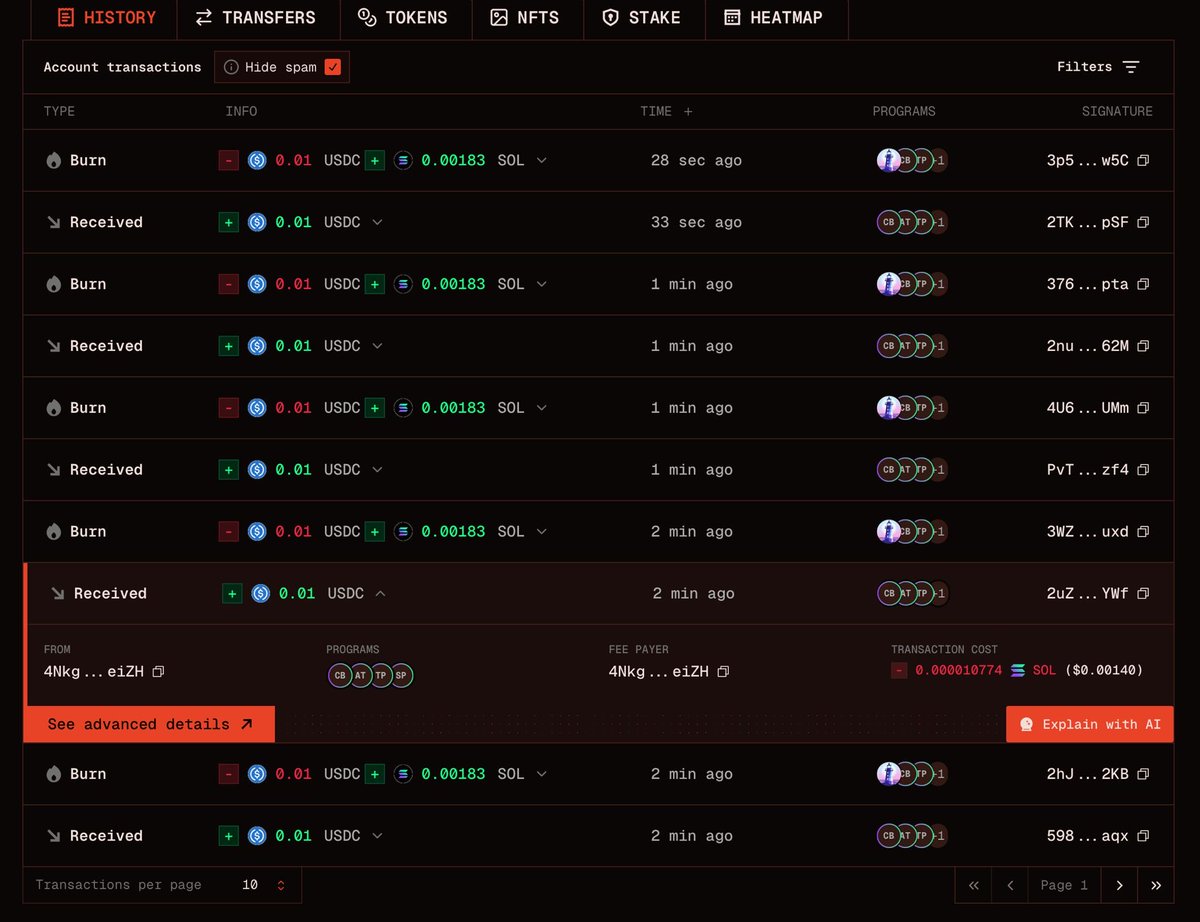Copy signature 598...aqx
Screen dimensions: 1200x922
tap(1143, 836)
